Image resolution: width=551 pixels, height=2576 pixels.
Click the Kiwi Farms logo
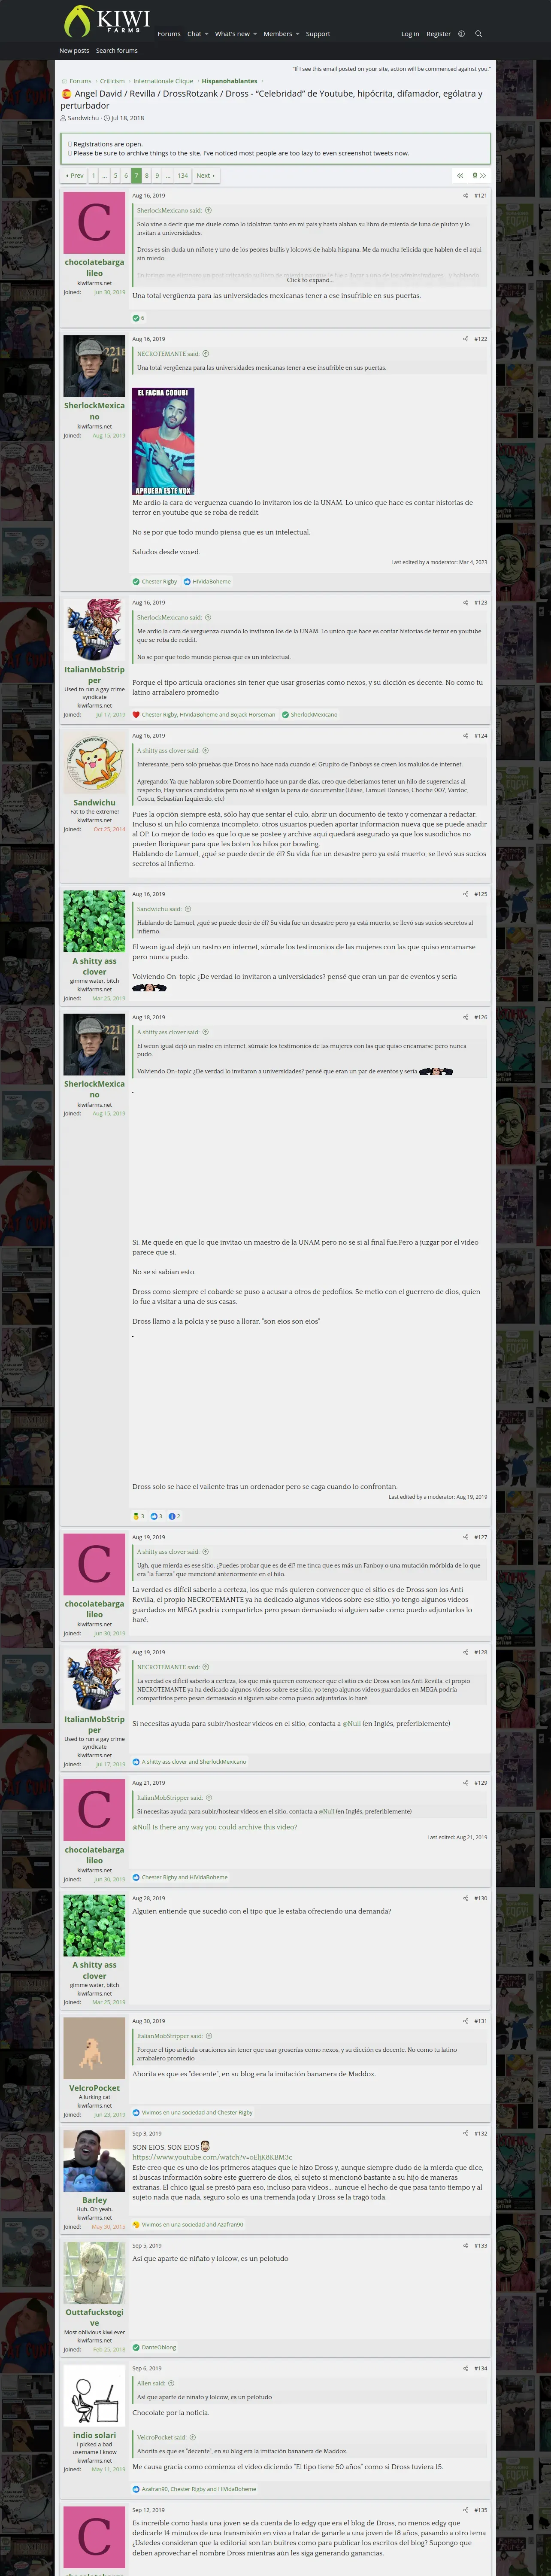pos(106,20)
